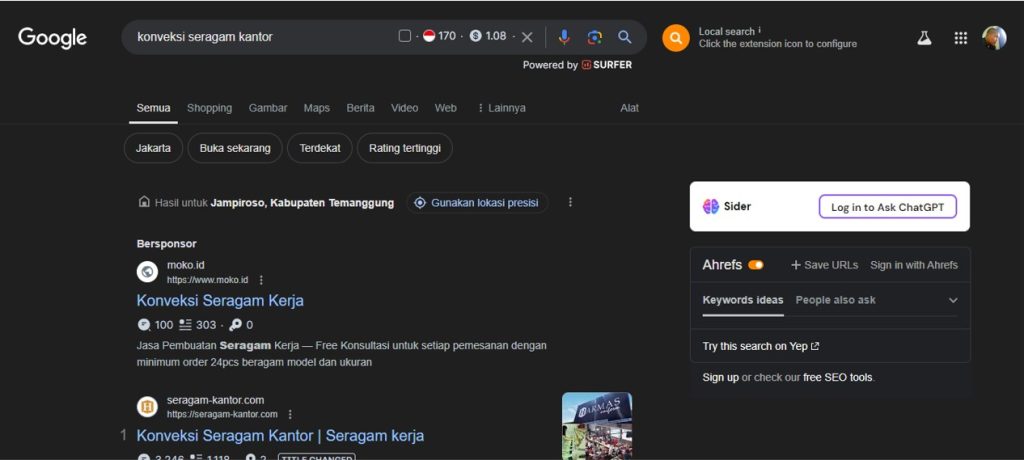
Task: Click the moko.id word count icon
Action: 185,325
